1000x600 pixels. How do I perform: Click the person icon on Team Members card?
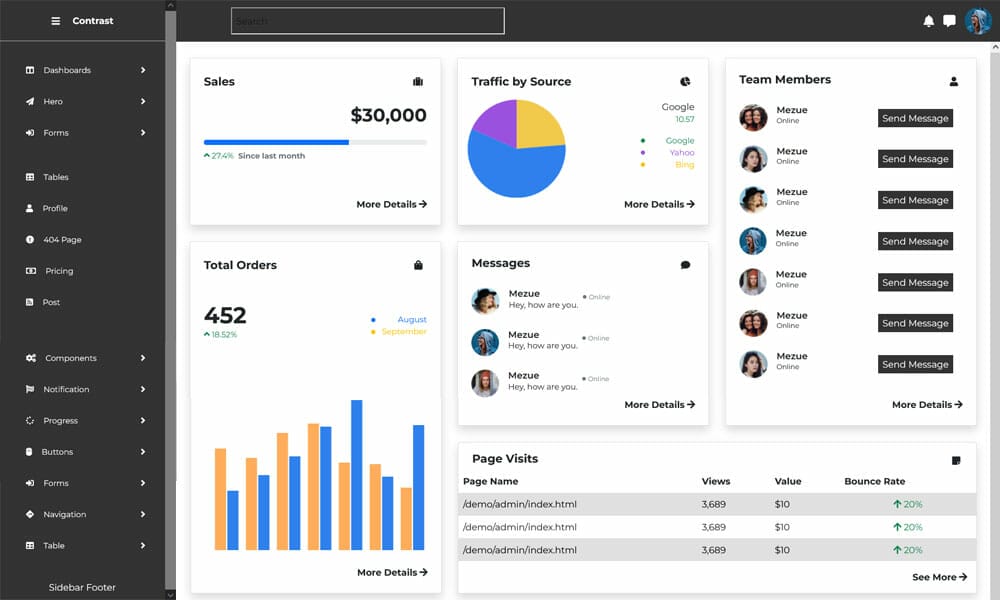955,79
